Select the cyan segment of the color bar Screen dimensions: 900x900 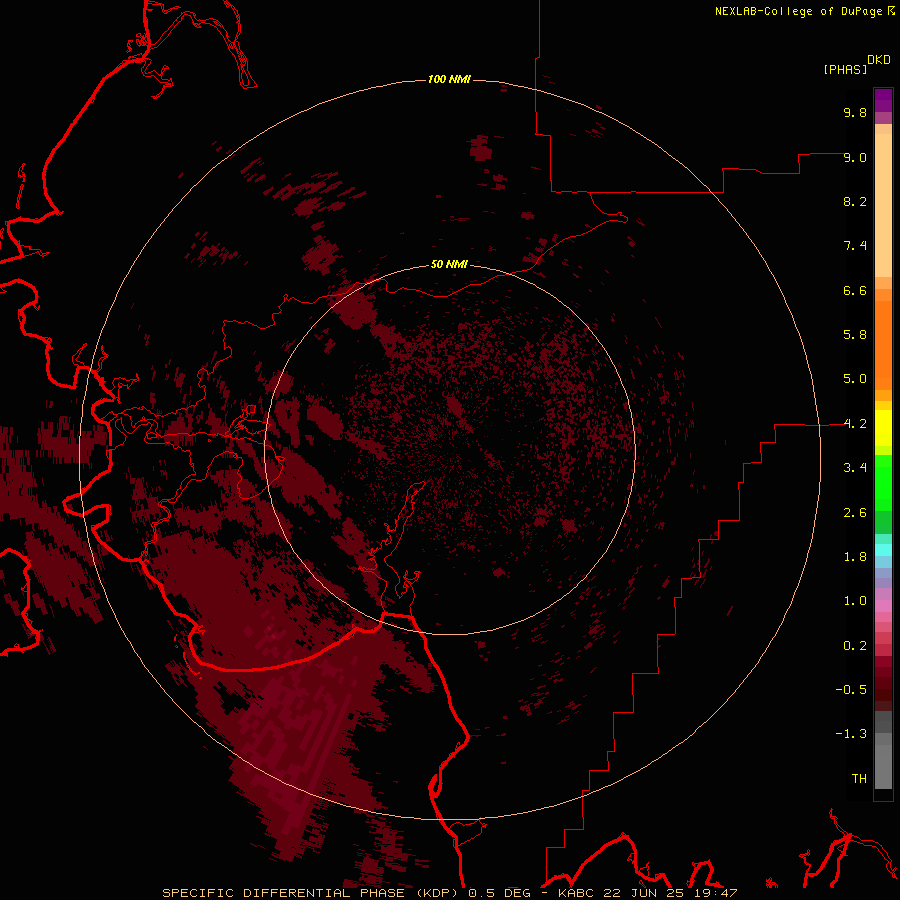(x=883, y=550)
